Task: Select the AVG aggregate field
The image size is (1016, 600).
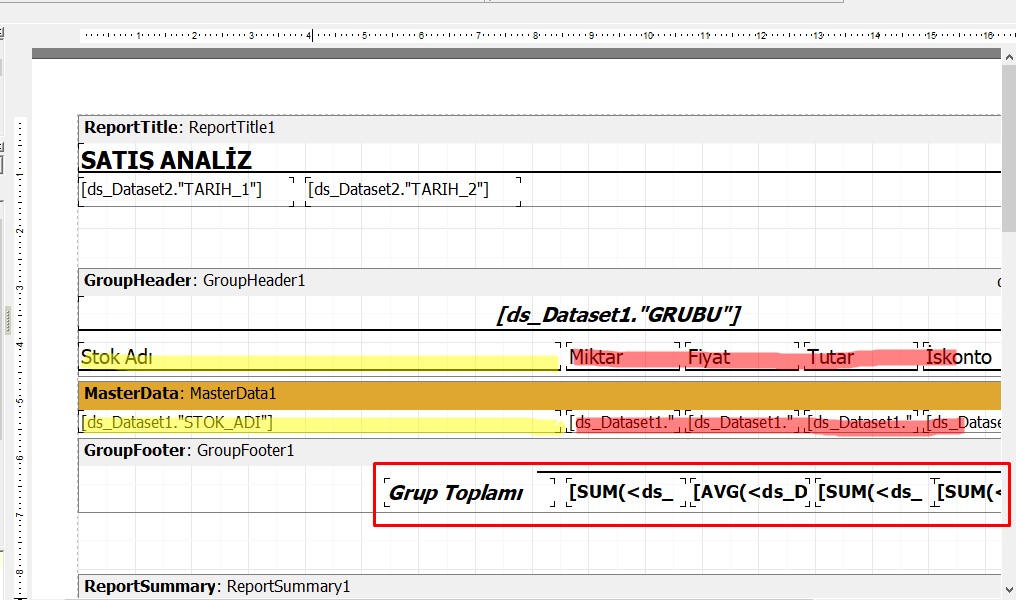Action: point(750,493)
